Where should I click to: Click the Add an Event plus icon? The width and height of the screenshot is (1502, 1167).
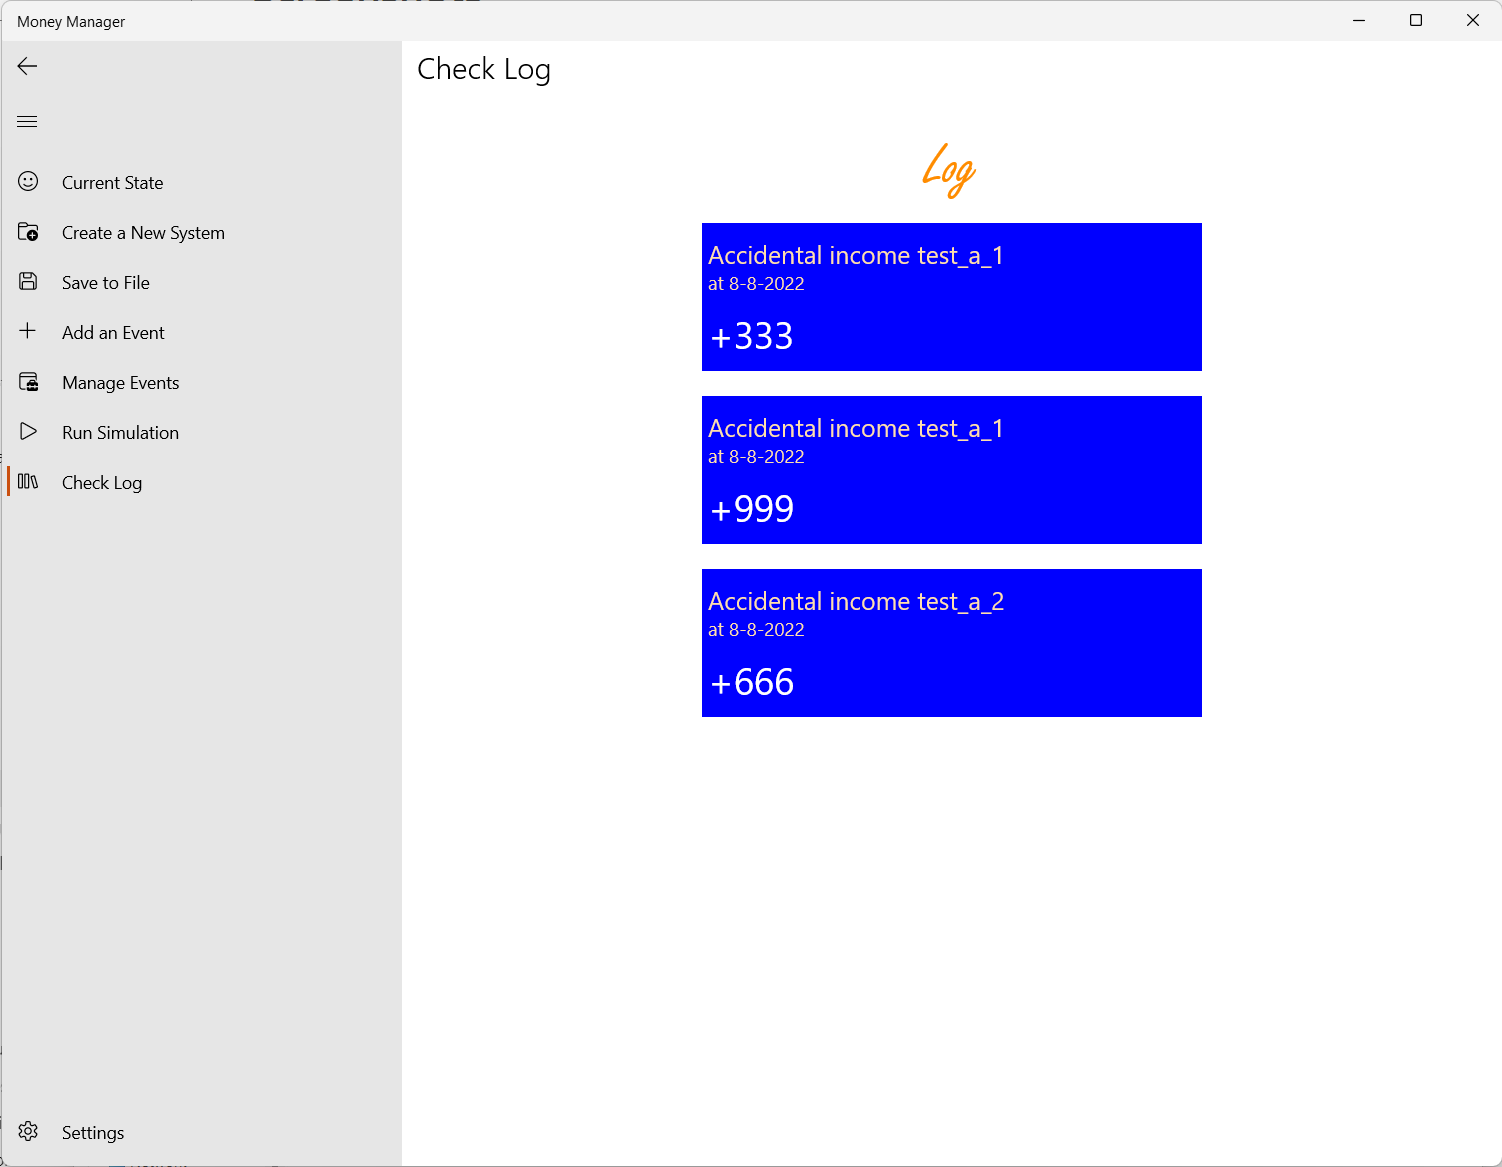[28, 331]
